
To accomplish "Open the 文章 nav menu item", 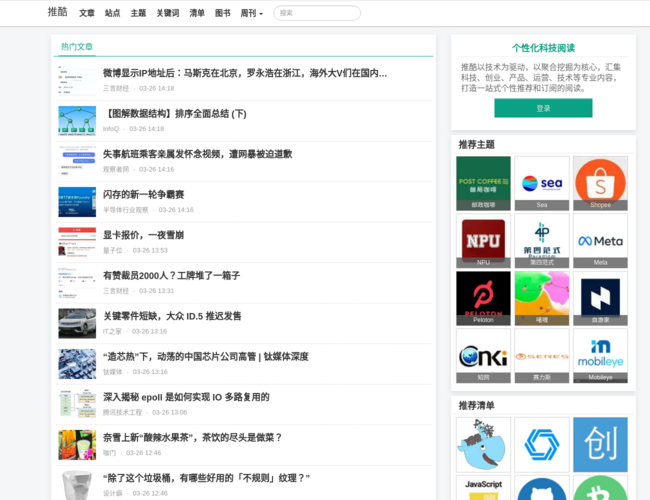I will [x=87, y=13].
